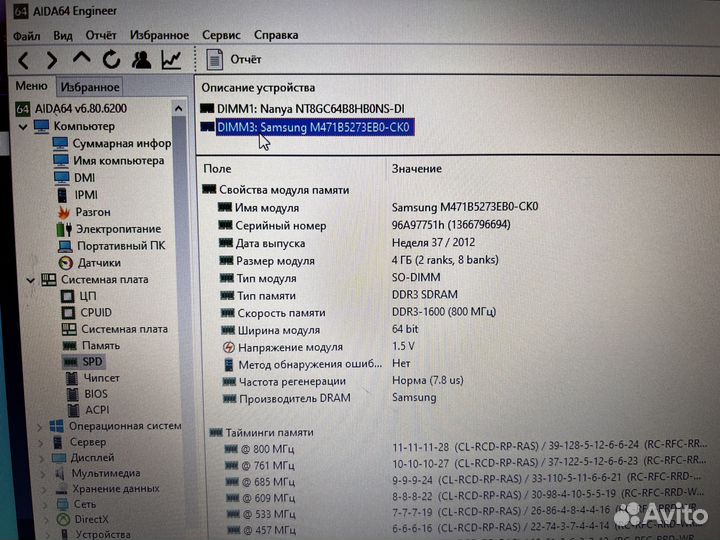Image resolution: width=720 pixels, height=540 pixels.
Task: Expand the DirectX tree branch
Action: [47, 520]
